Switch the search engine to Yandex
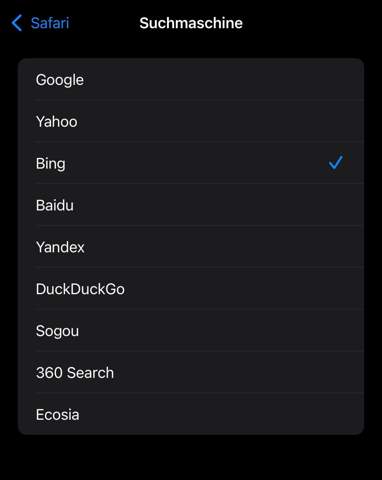 (x=191, y=247)
